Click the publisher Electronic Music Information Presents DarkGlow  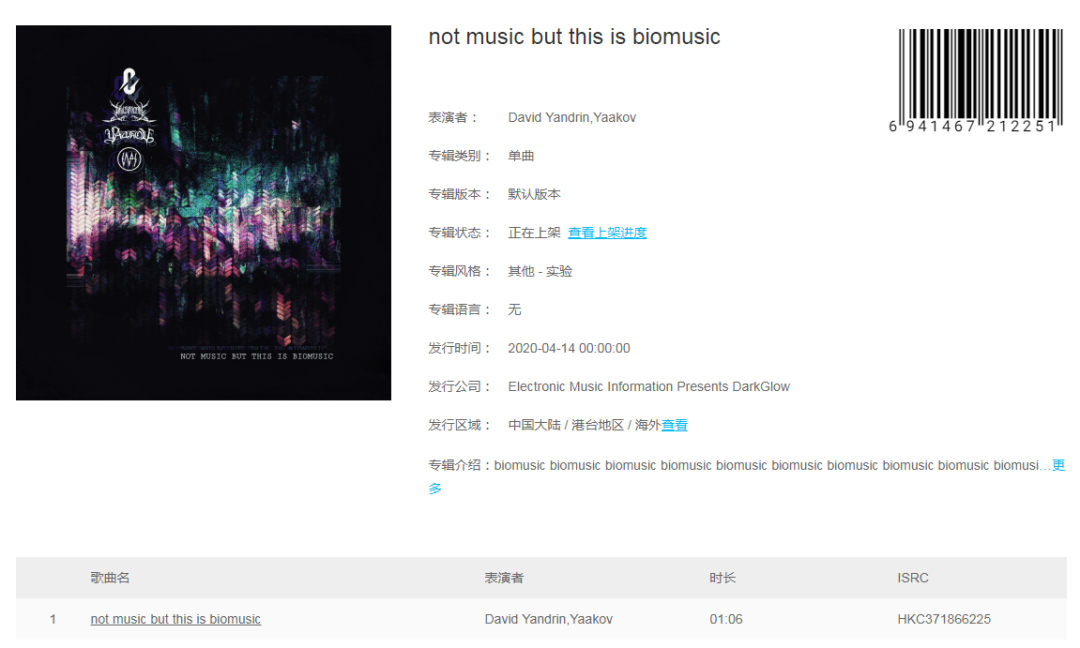649,386
